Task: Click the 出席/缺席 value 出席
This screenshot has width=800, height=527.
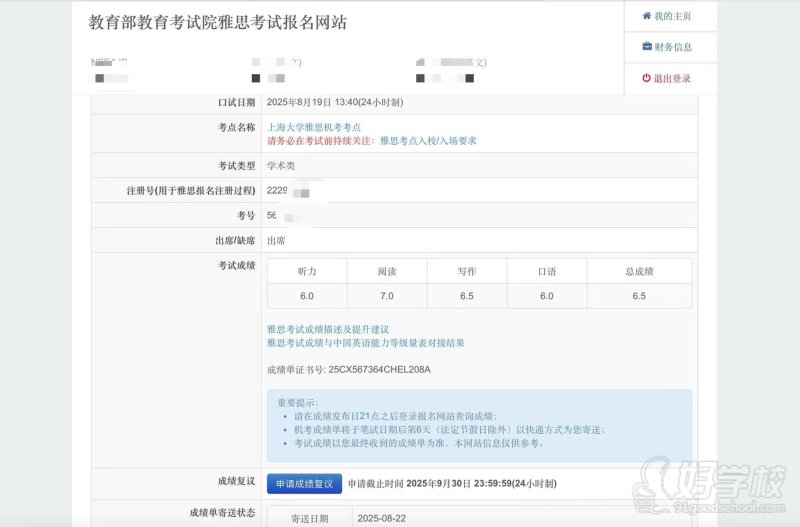Action: [x=276, y=240]
